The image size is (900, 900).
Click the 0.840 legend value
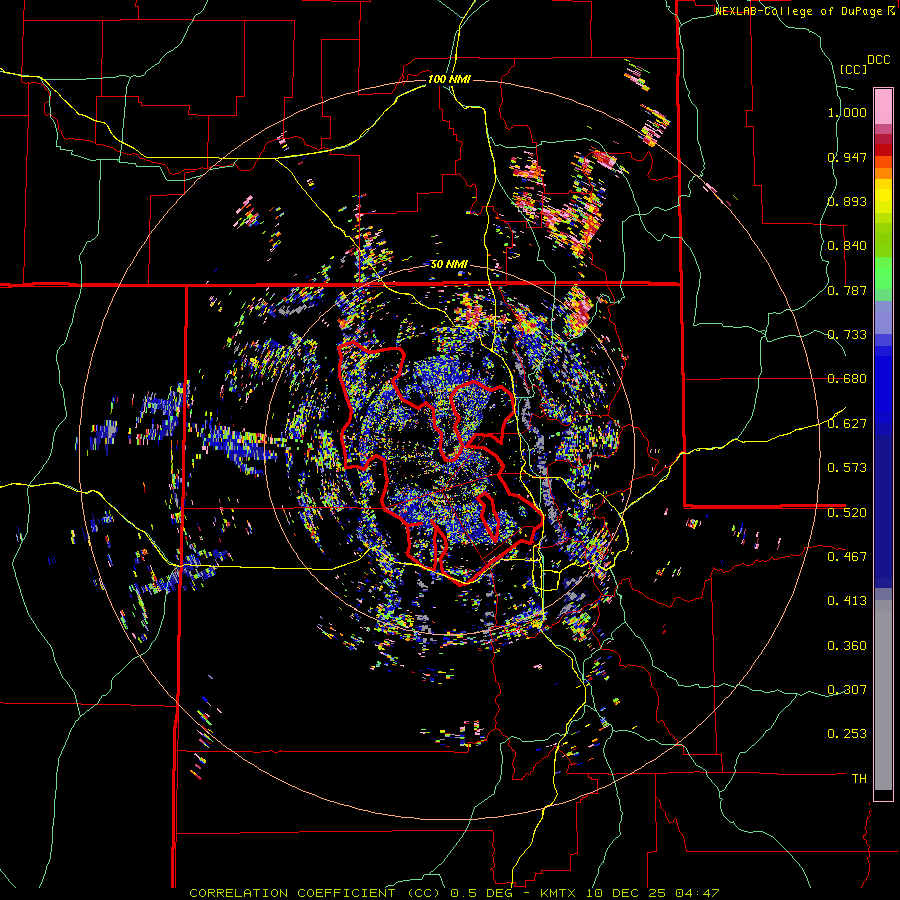pos(847,246)
